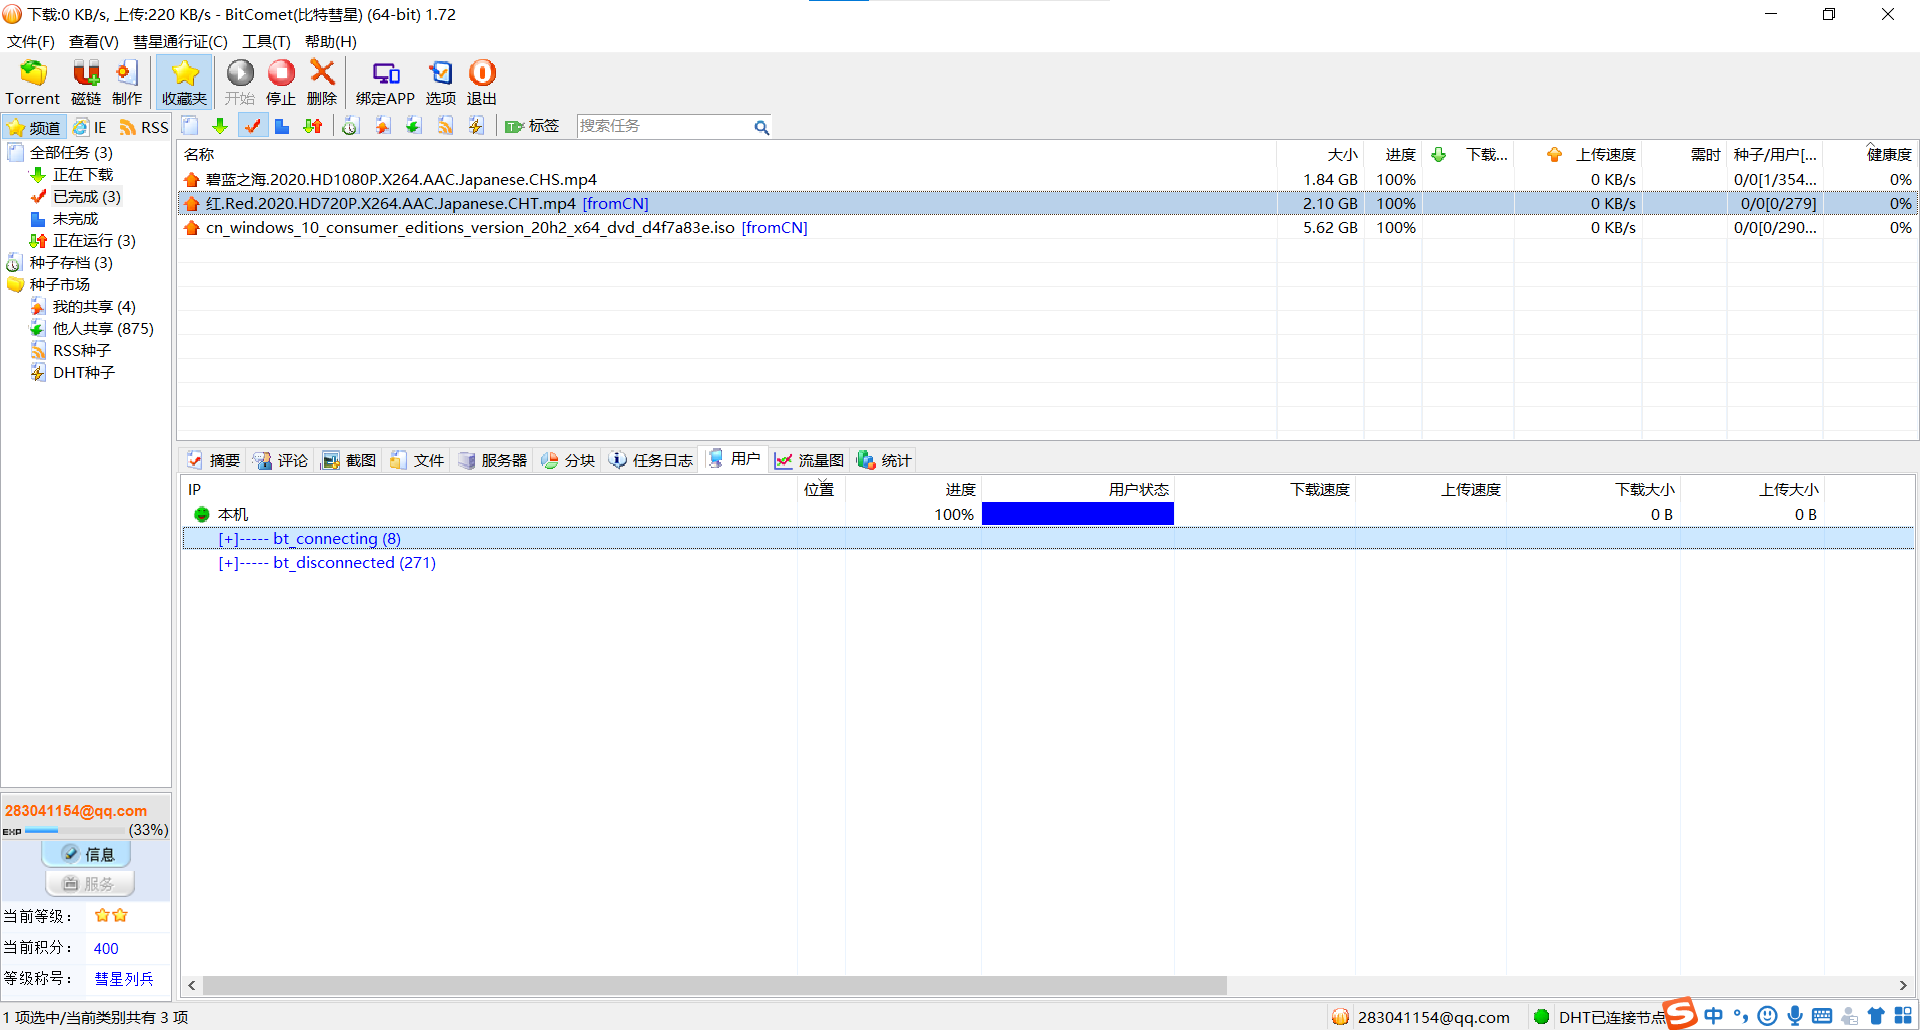Open the 工具(T) menu

pos(266,41)
